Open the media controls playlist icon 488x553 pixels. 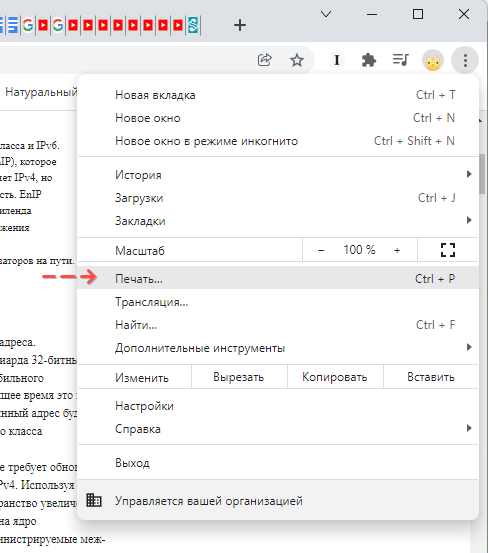401,60
